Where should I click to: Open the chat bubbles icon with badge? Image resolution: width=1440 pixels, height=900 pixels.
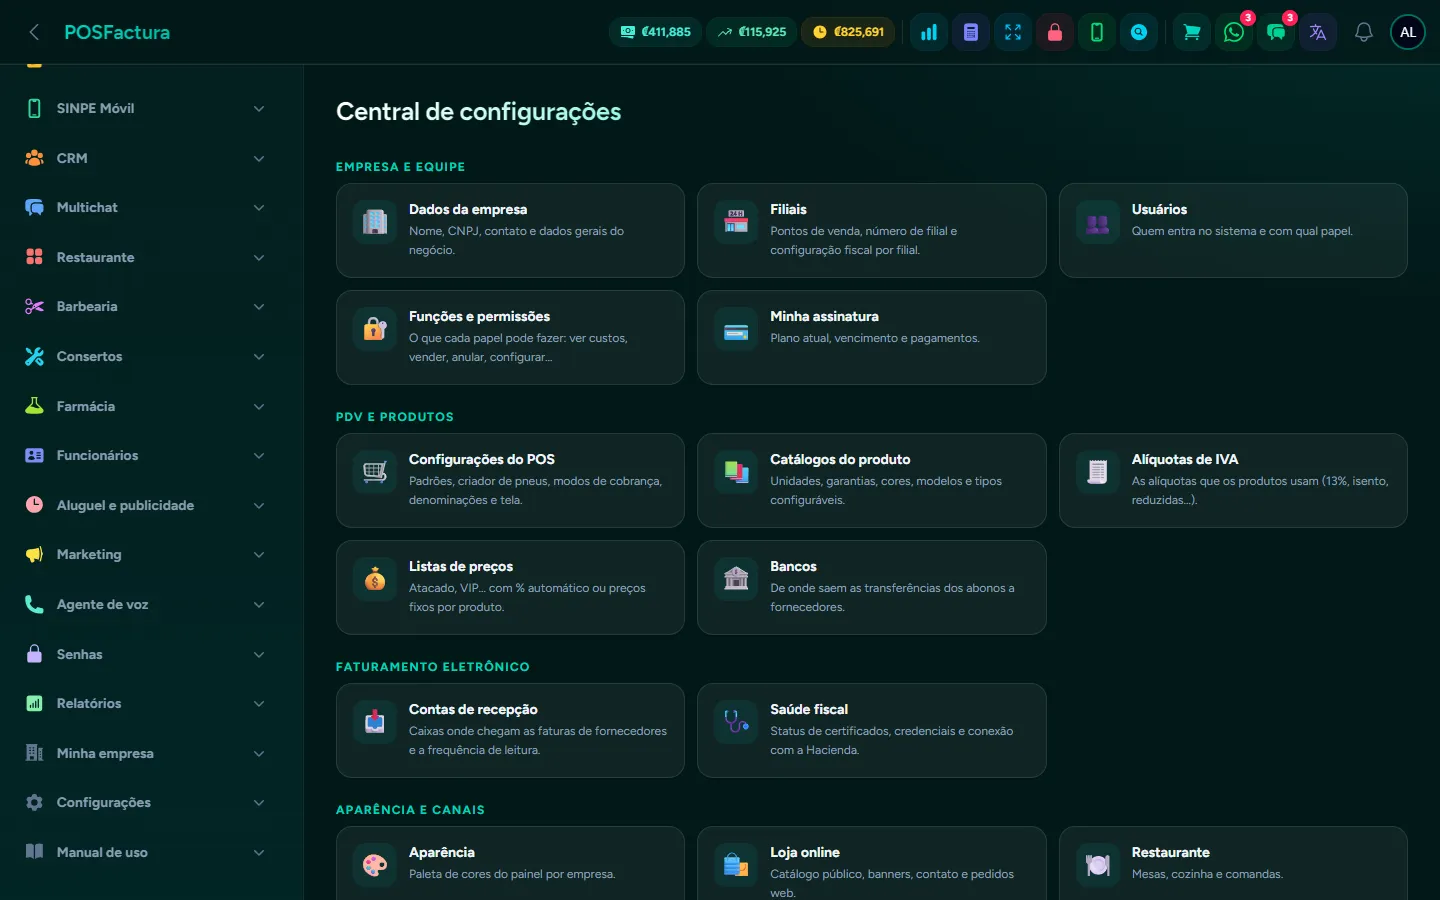pyautogui.click(x=1276, y=32)
